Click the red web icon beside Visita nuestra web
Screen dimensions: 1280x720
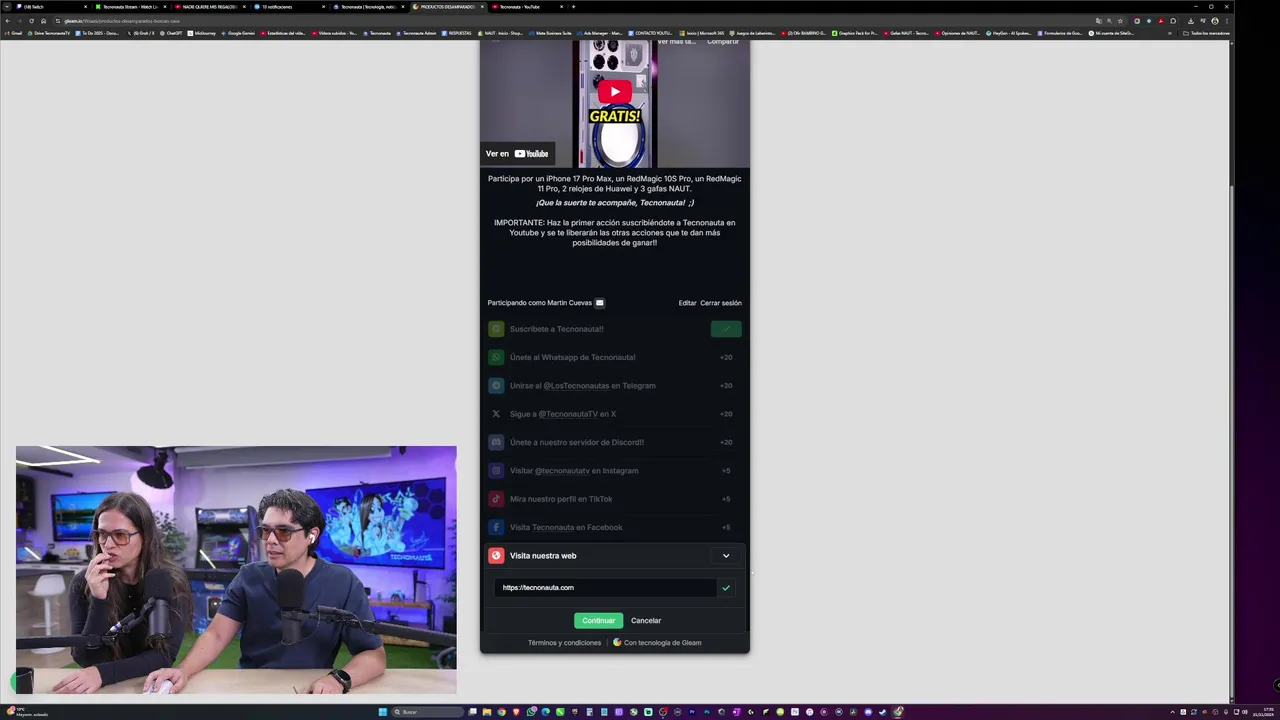click(496, 556)
